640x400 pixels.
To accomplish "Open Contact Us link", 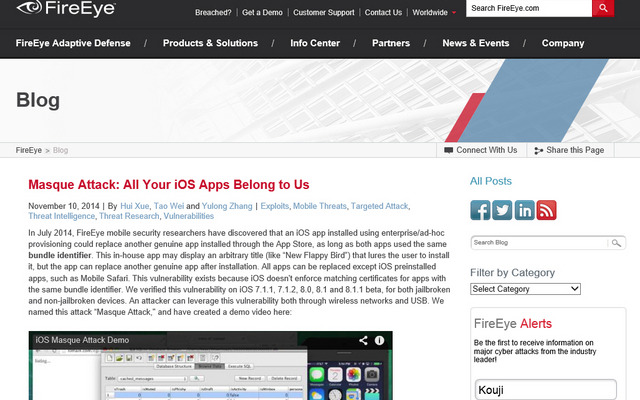I will [x=383, y=13].
